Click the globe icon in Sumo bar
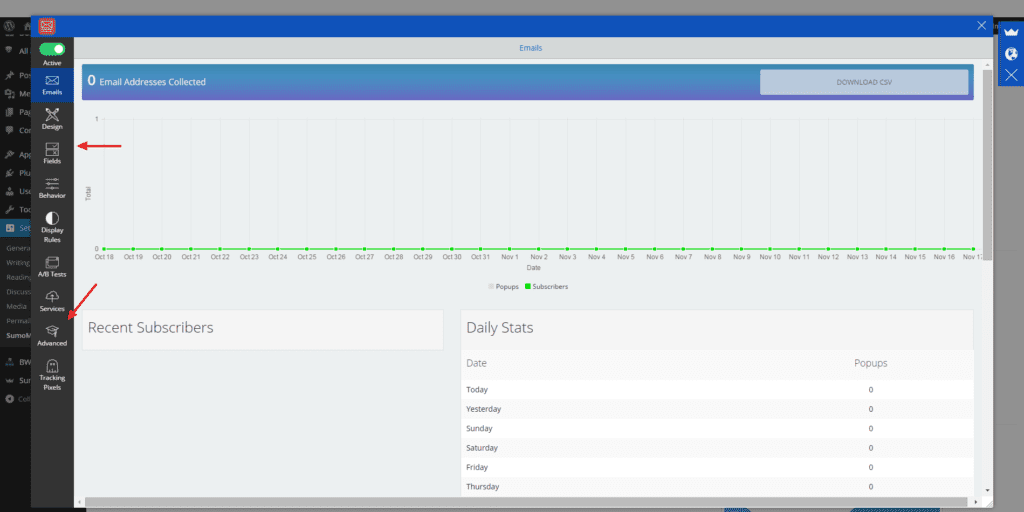This screenshot has height=512, width=1024. (1012, 54)
